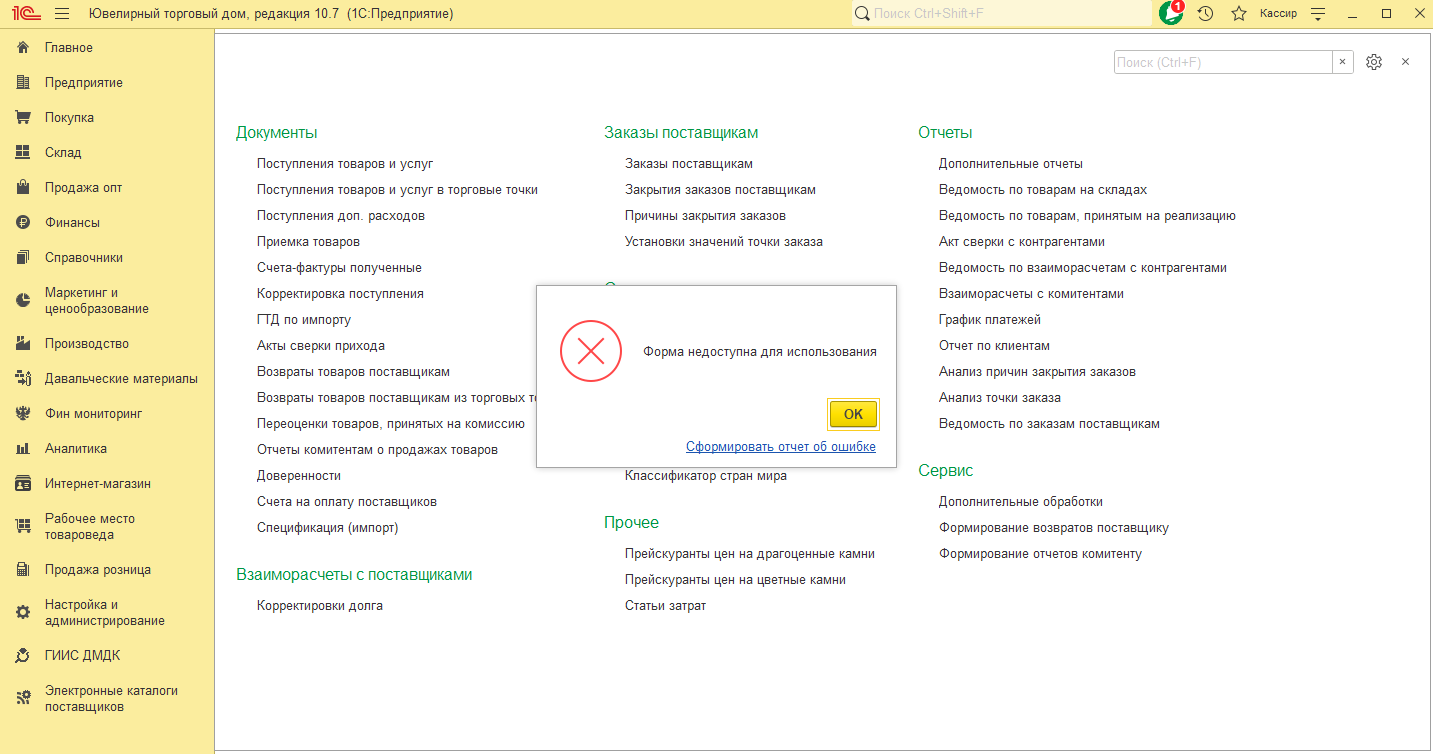1433x754 pixels.
Task: Open Поступления доп. расходов
Action: pyautogui.click(x=341, y=216)
